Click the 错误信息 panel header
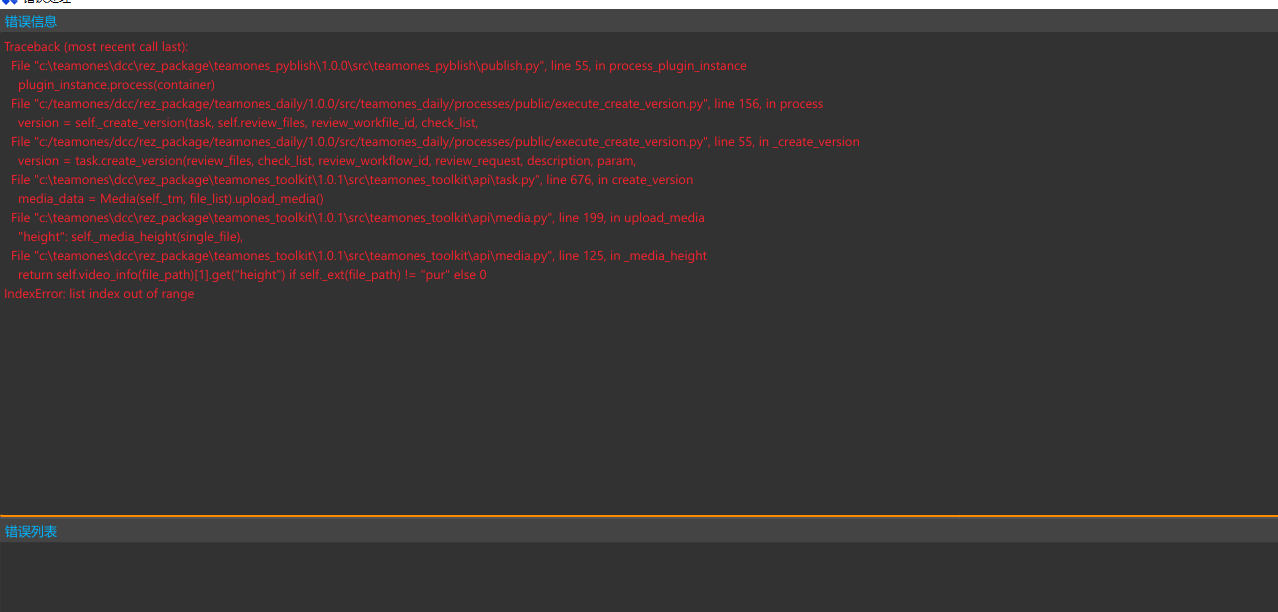Screen dimensions: 1278x612 point(31,21)
